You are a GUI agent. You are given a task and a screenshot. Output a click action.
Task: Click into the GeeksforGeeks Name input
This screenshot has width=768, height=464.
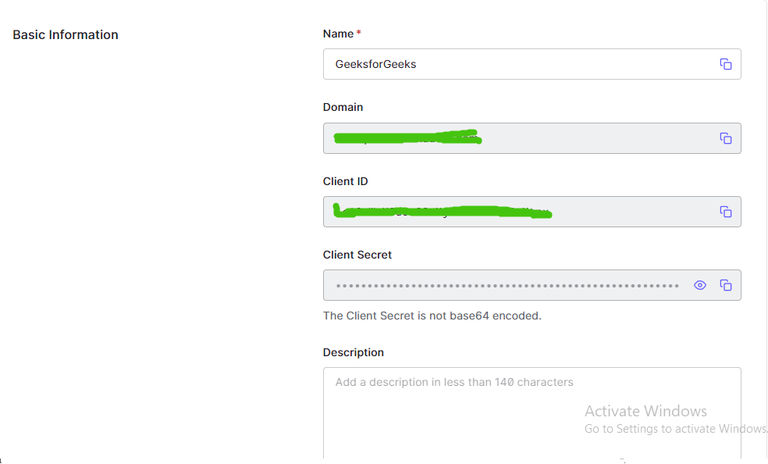(x=500, y=64)
